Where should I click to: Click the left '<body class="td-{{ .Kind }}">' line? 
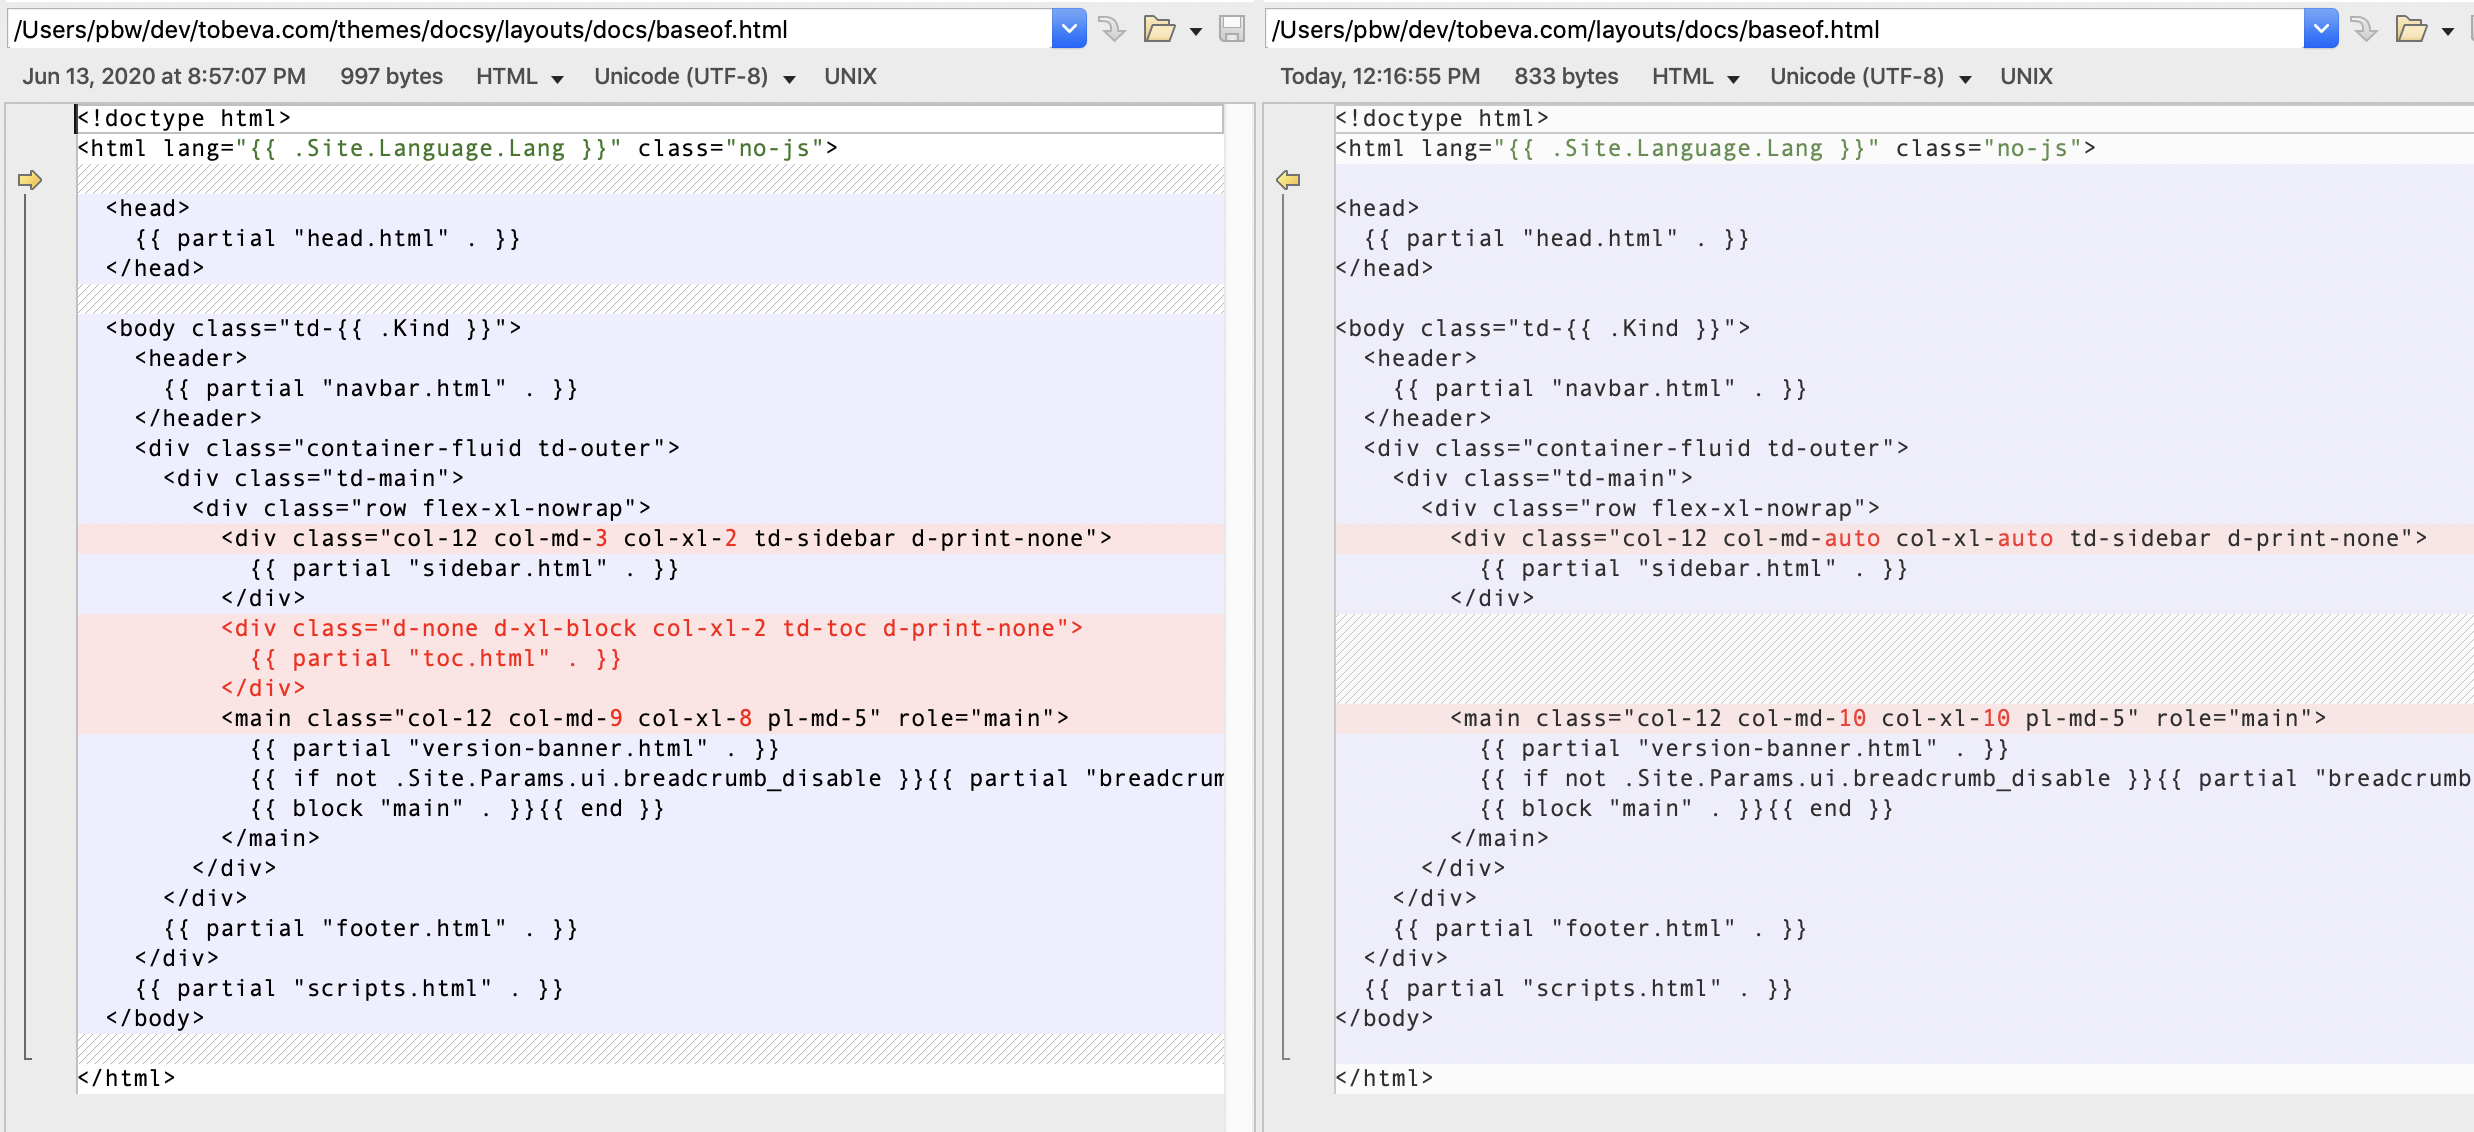(x=651, y=329)
